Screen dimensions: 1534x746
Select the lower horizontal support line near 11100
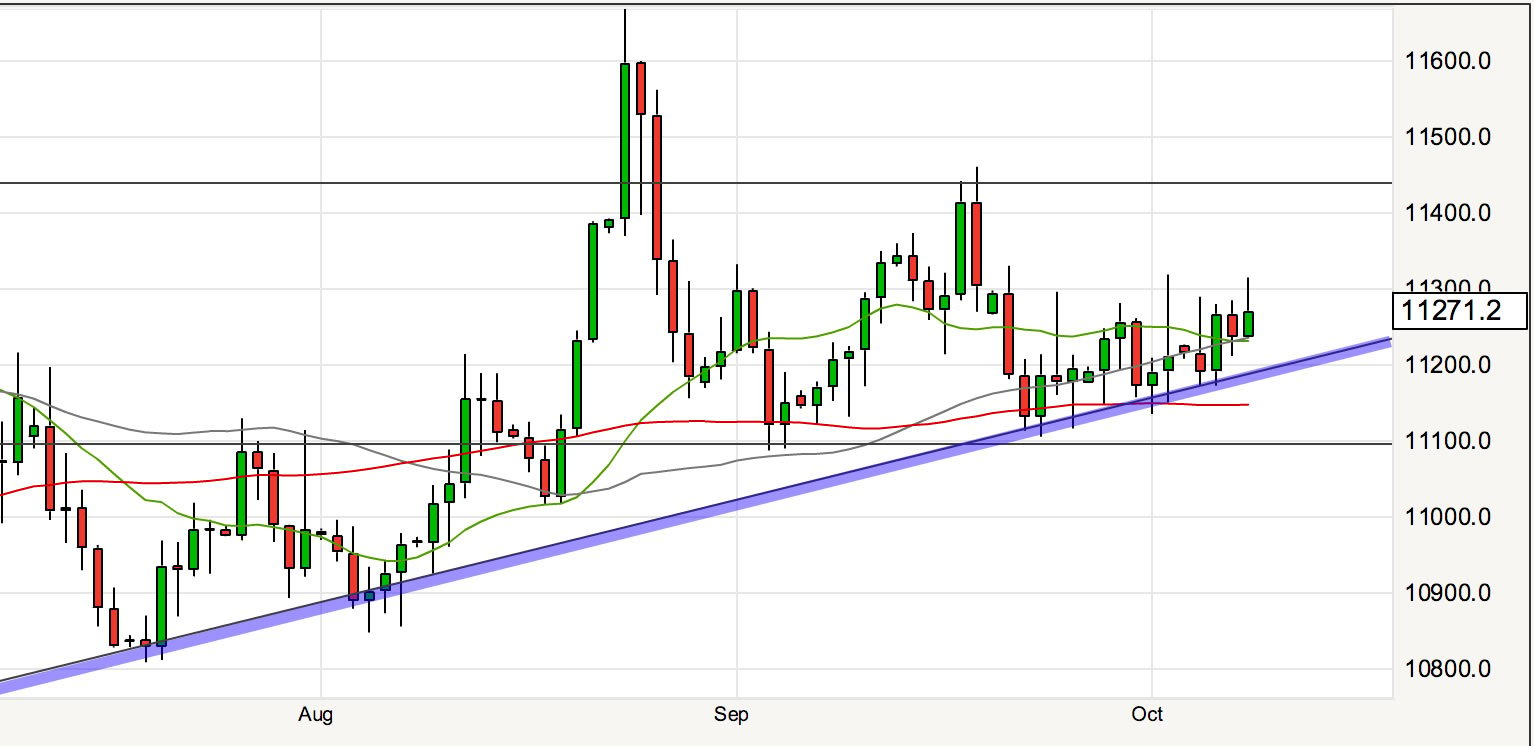(696, 443)
